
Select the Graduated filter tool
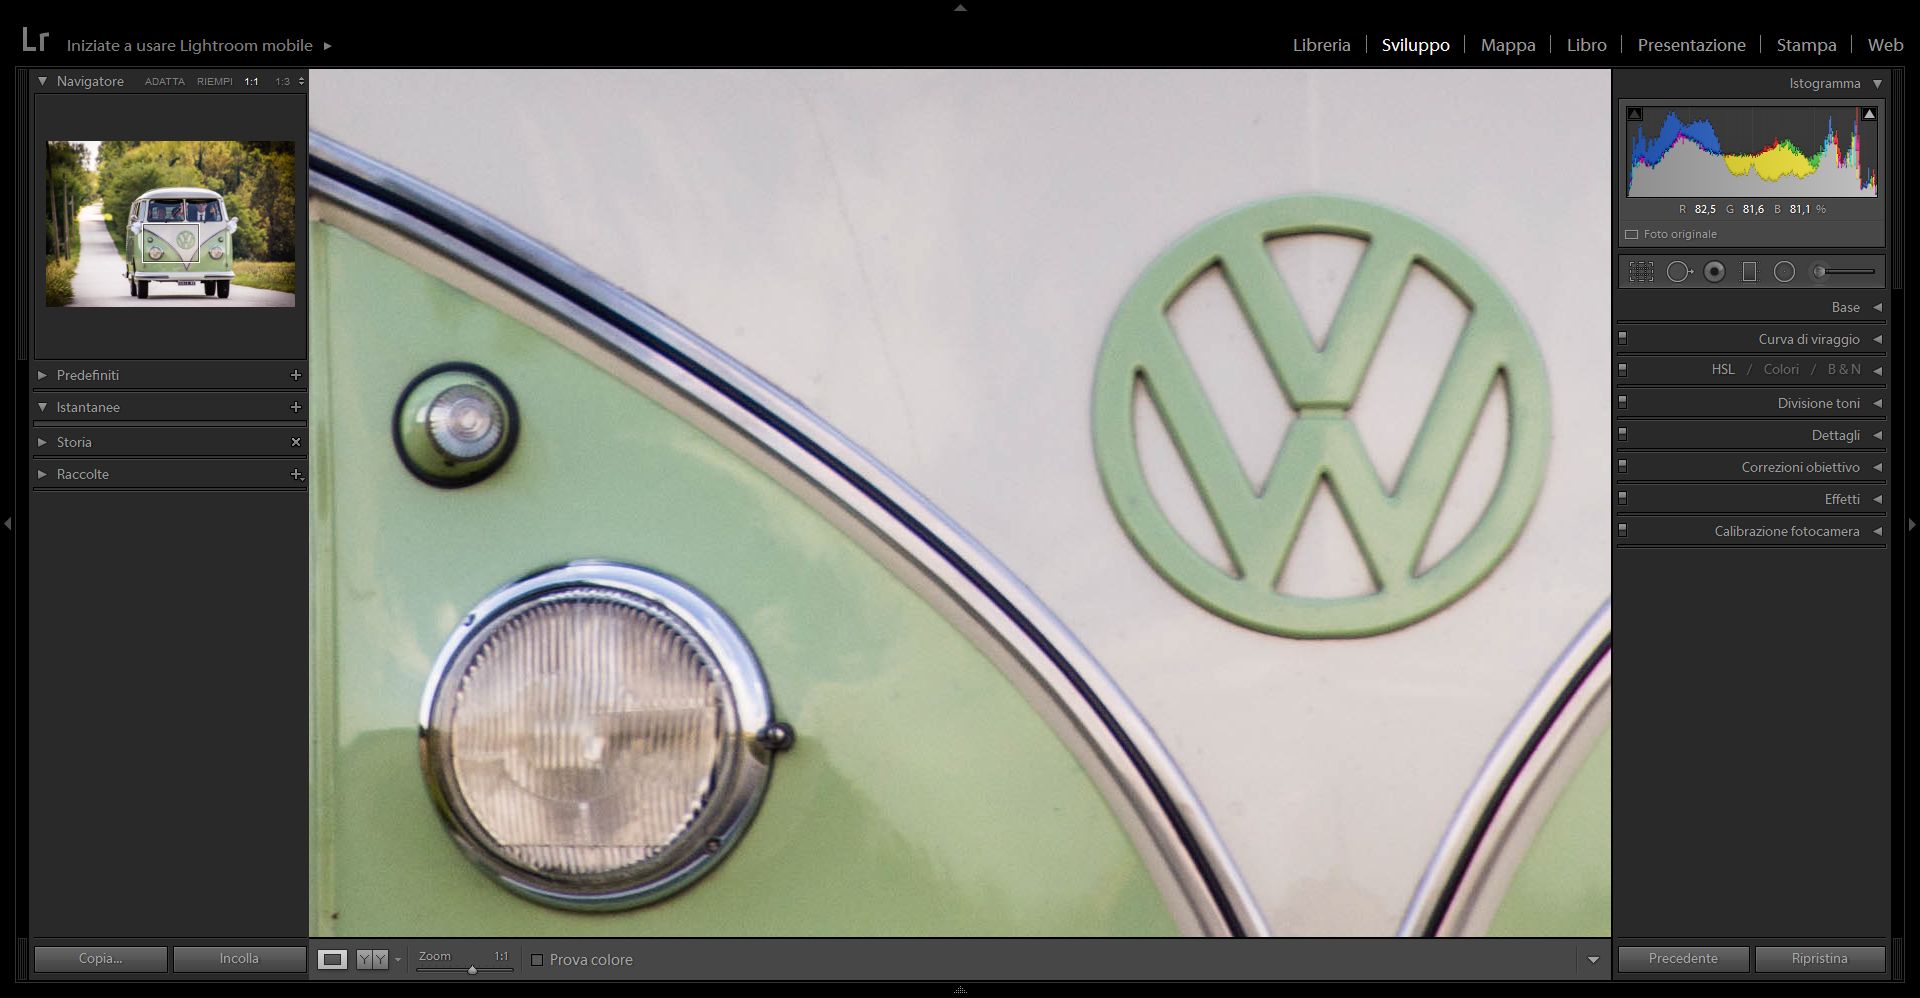click(x=1749, y=271)
